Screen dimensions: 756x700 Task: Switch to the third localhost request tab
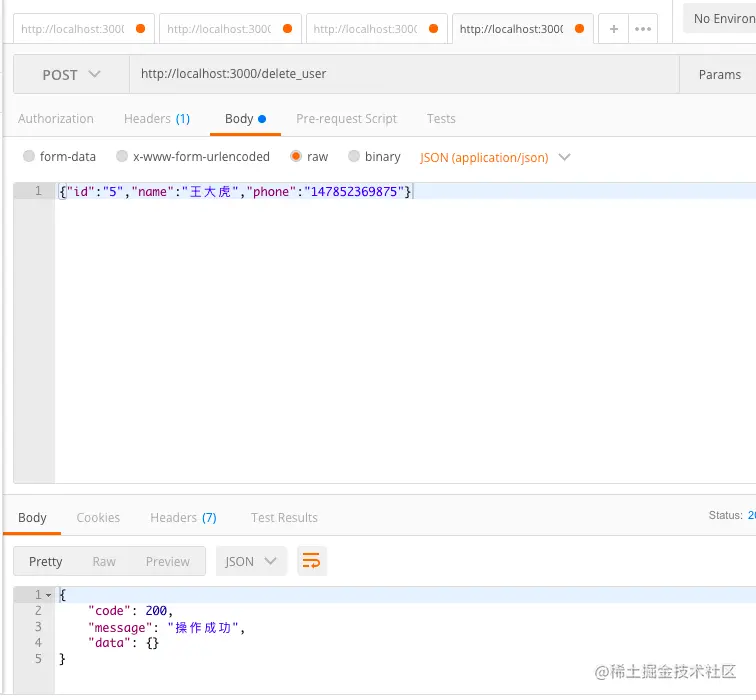pyautogui.click(x=377, y=29)
